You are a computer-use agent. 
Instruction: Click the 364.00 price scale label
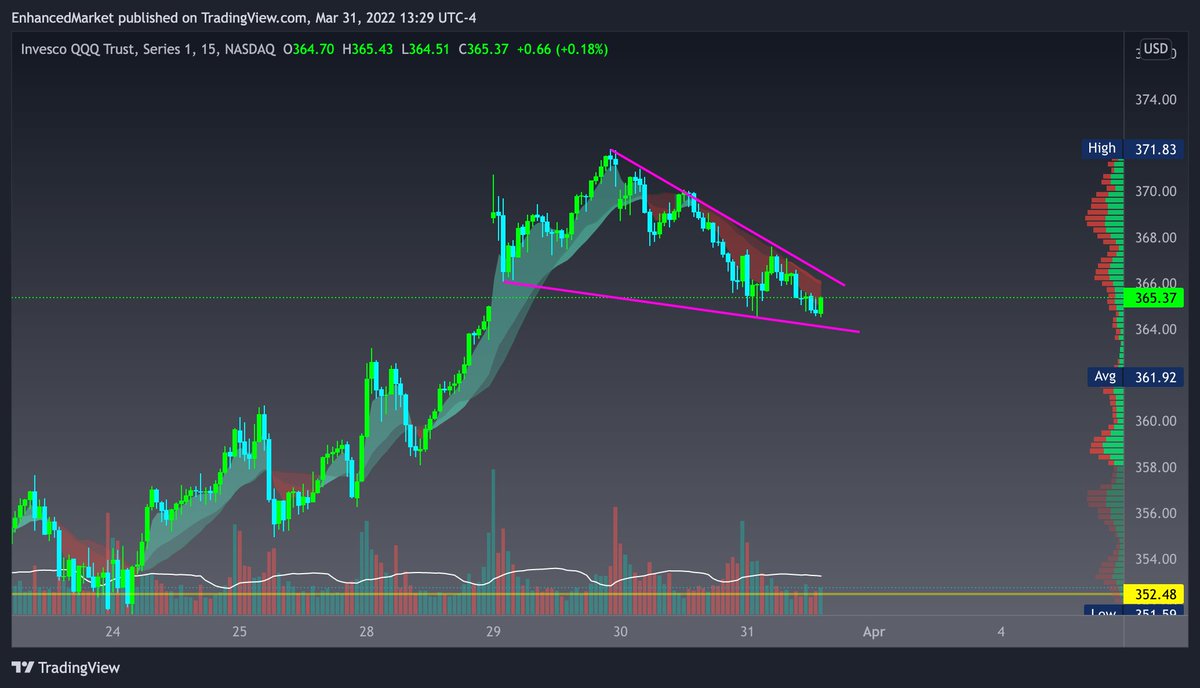tap(1154, 329)
